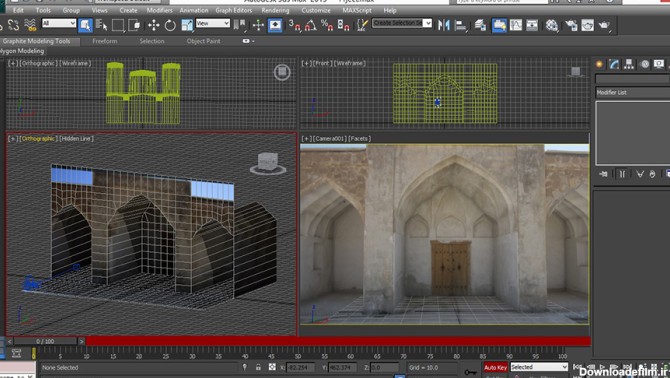Activate the Bind to Space Warp tool
This screenshot has height=378, width=670.
pyautogui.click(x=30, y=25)
